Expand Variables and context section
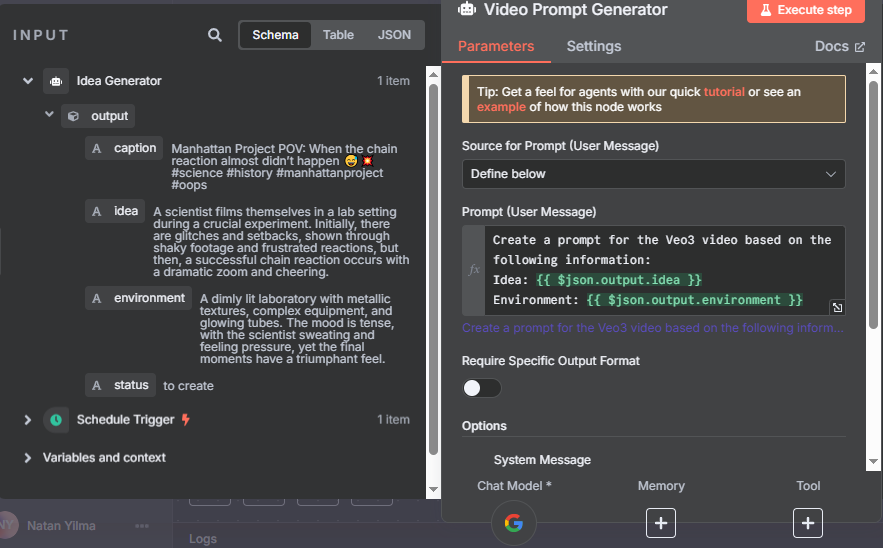 click(27, 458)
